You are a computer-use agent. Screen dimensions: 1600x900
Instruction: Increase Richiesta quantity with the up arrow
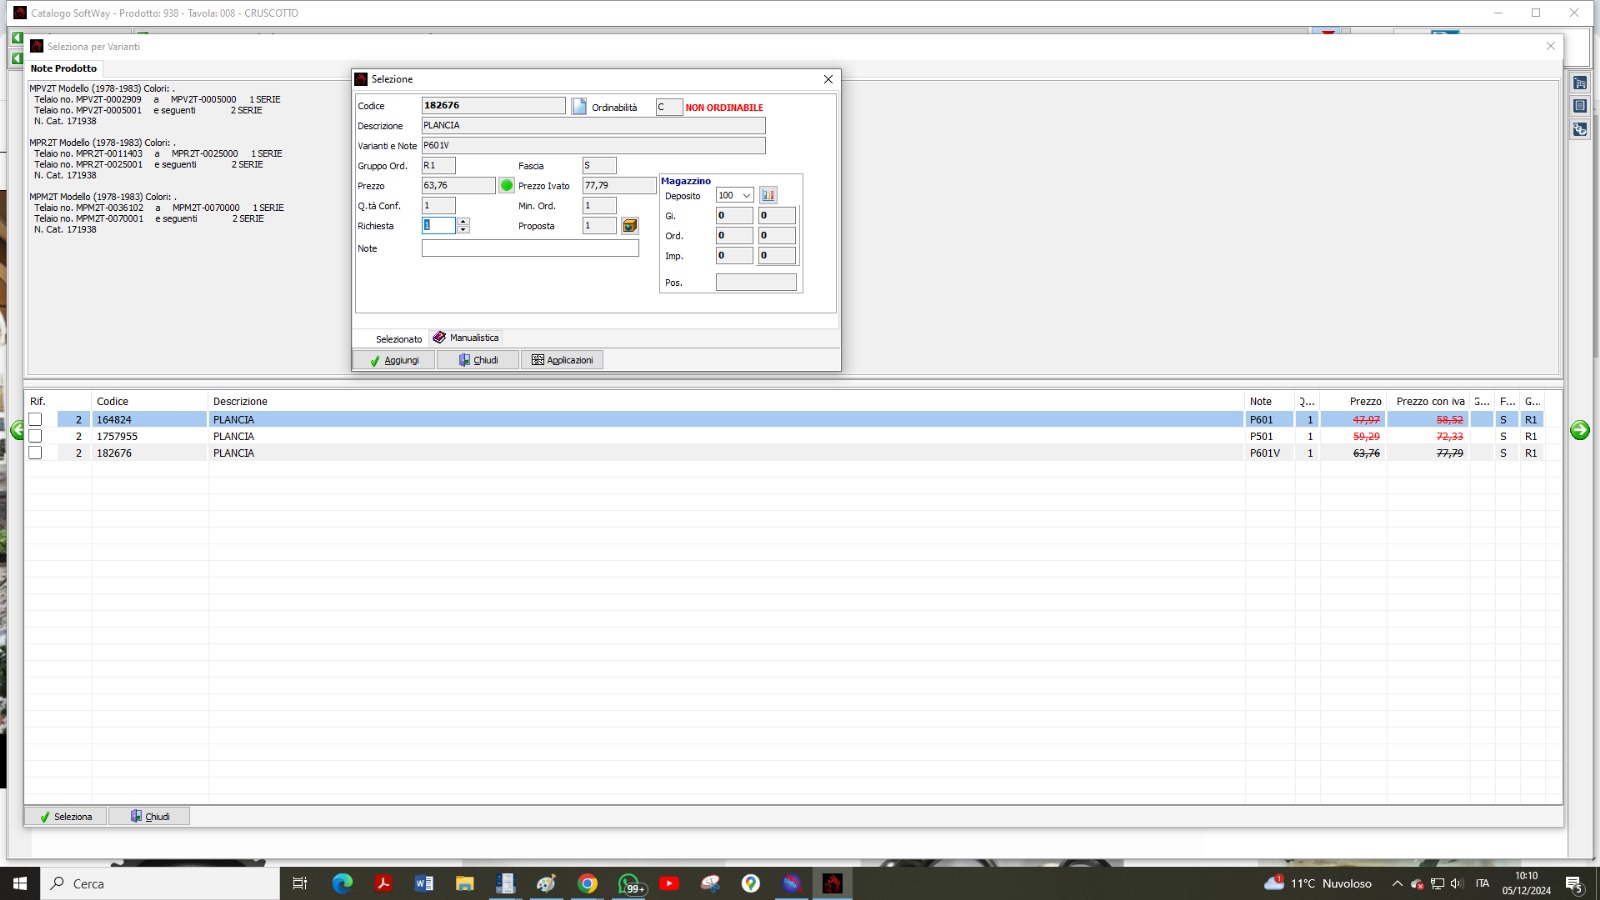pyautogui.click(x=463, y=222)
